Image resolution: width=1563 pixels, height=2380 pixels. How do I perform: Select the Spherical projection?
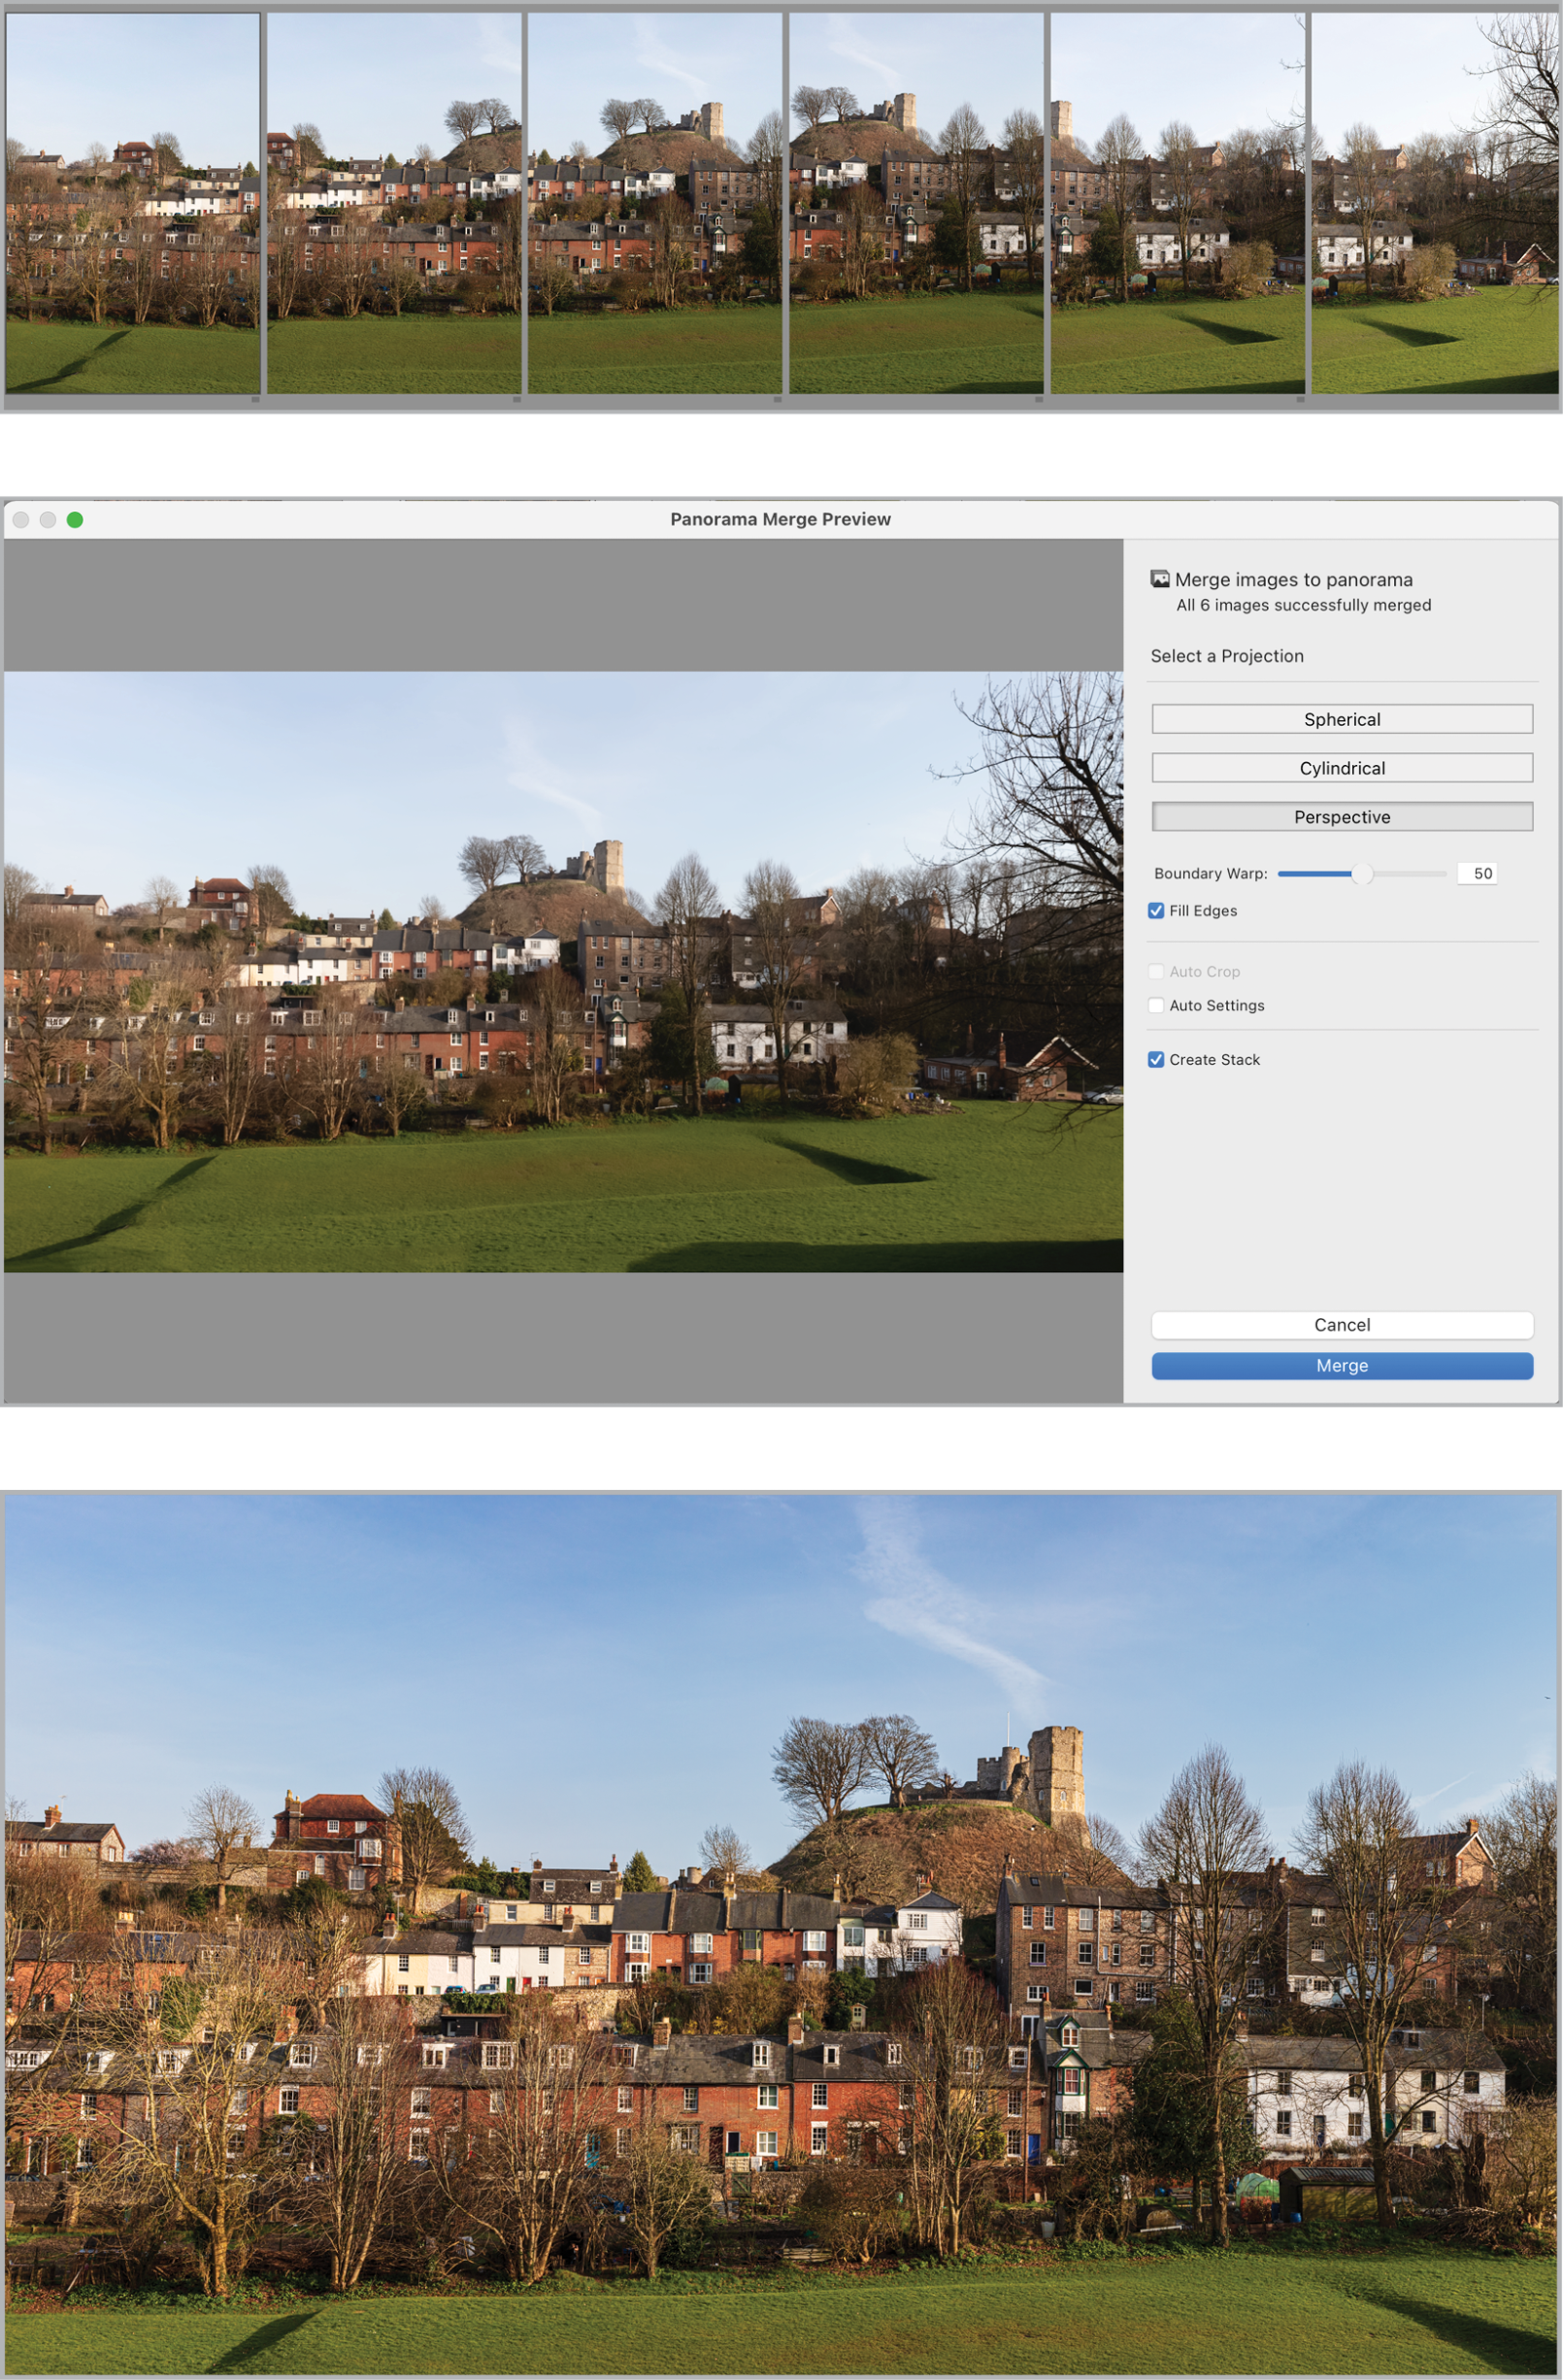pyautogui.click(x=1341, y=719)
